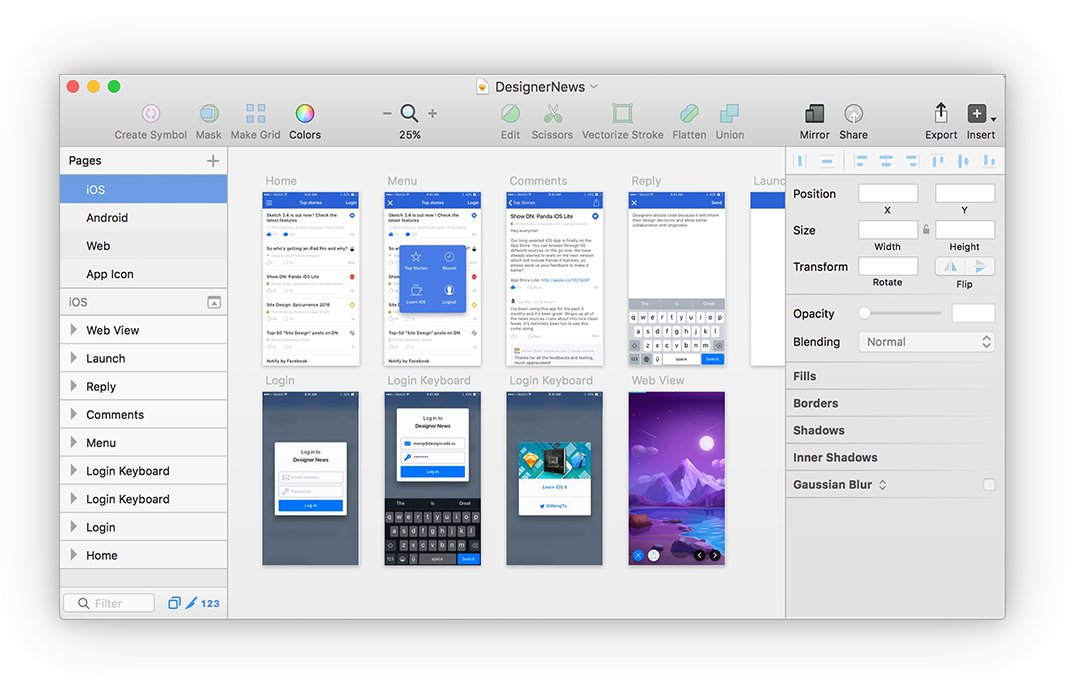Flatten the selected shape

pyautogui.click(x=689, y=113)
